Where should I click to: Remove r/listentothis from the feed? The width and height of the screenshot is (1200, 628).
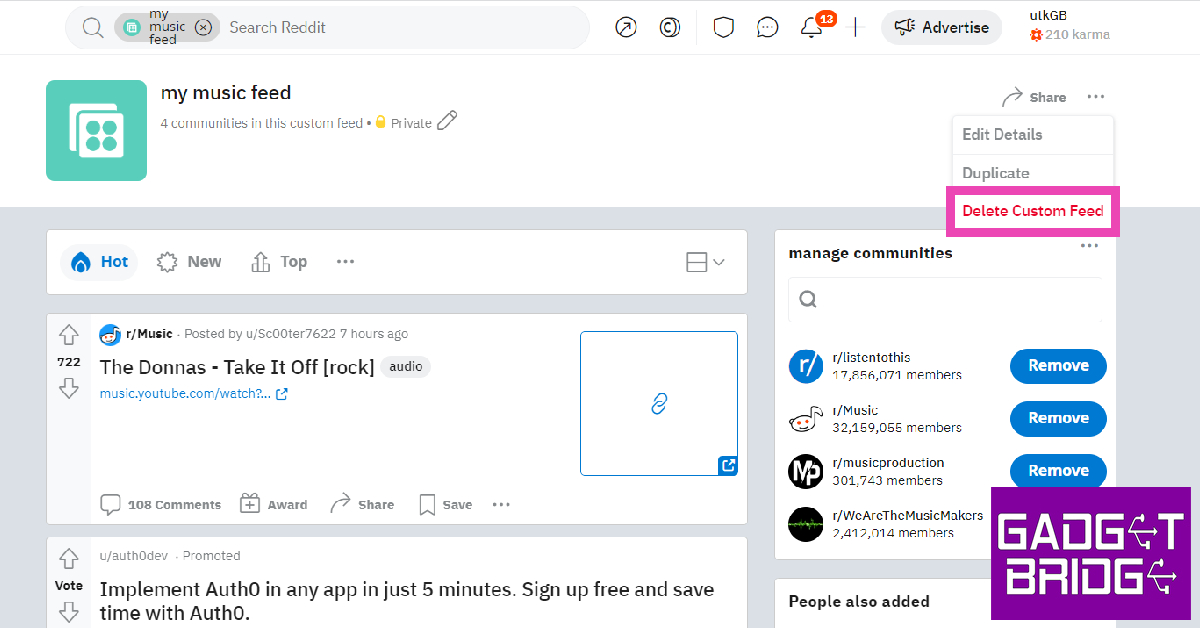(x=1058, y=366)
